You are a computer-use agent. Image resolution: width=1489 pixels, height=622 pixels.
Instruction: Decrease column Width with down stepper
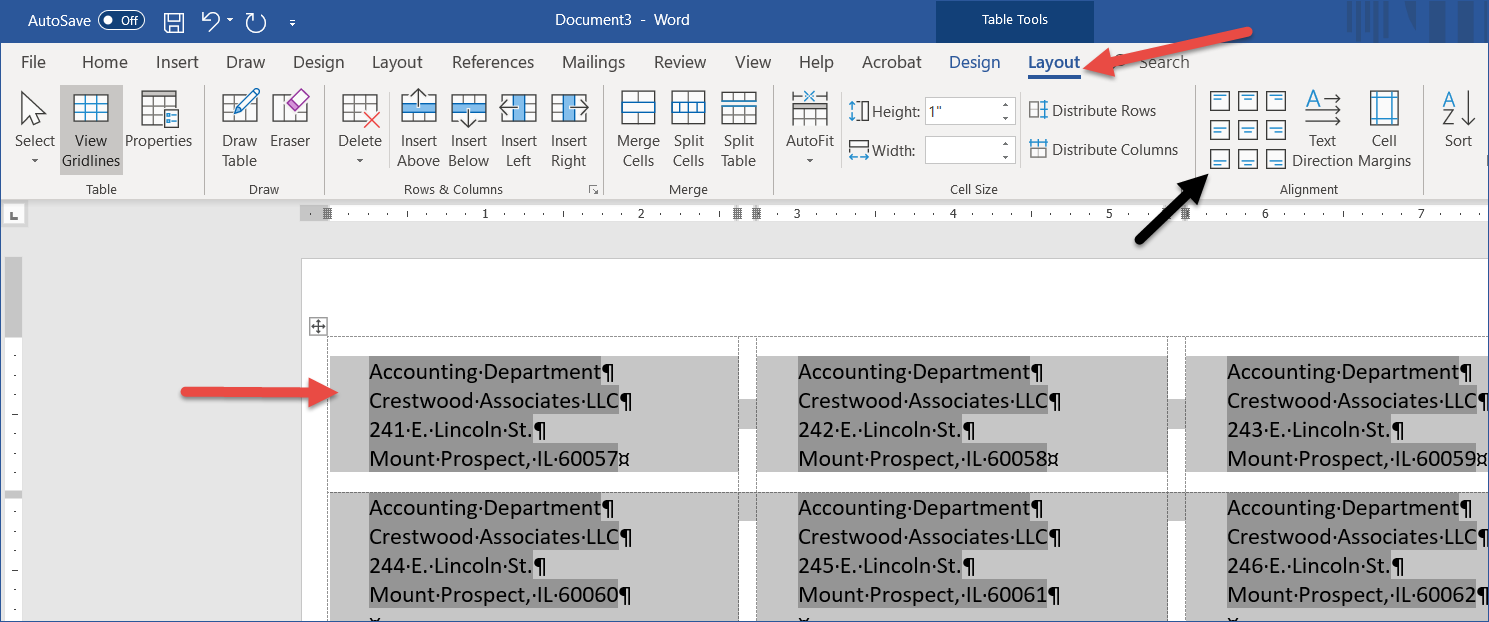point(1006,157)
